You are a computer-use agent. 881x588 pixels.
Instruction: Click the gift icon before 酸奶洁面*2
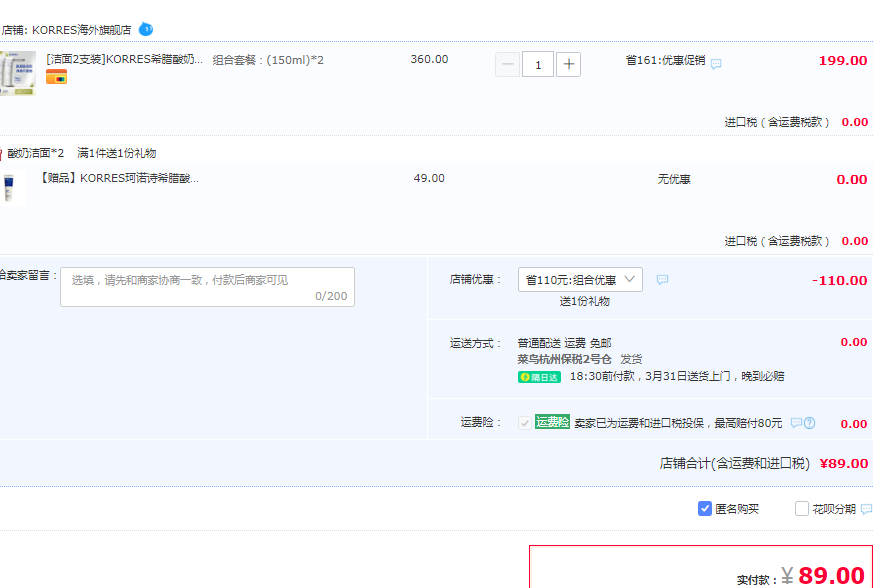tap(1, 153)
